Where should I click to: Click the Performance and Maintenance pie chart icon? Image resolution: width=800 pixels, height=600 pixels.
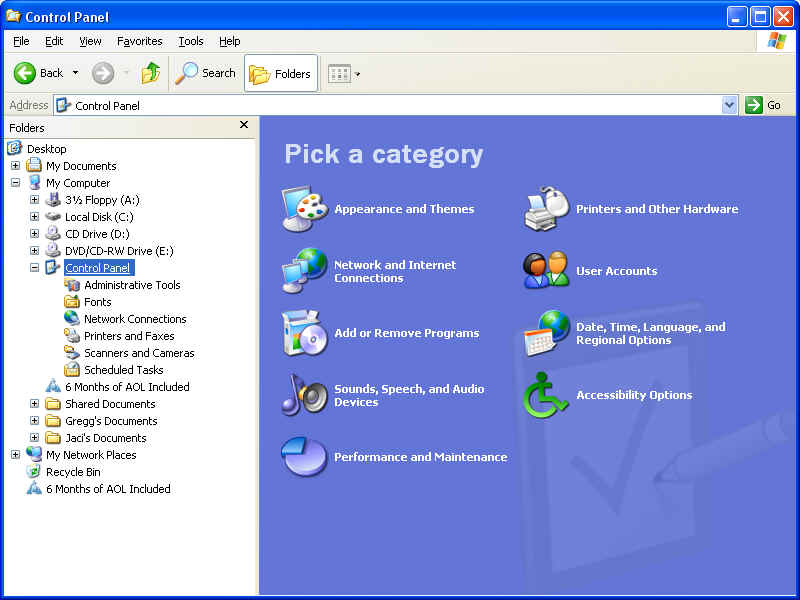tap(304, 457)
